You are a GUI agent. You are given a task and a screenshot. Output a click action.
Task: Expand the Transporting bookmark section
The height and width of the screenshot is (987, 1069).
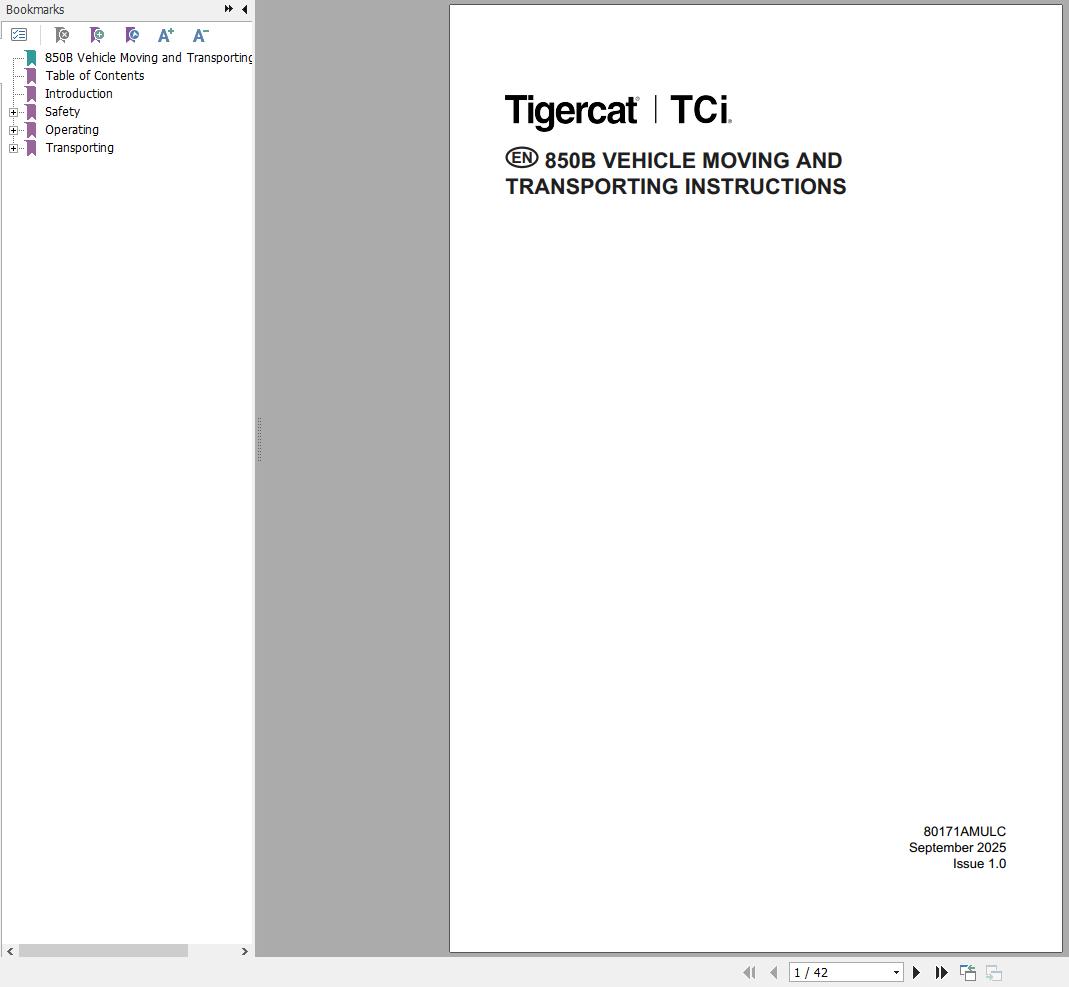[12, 147]
